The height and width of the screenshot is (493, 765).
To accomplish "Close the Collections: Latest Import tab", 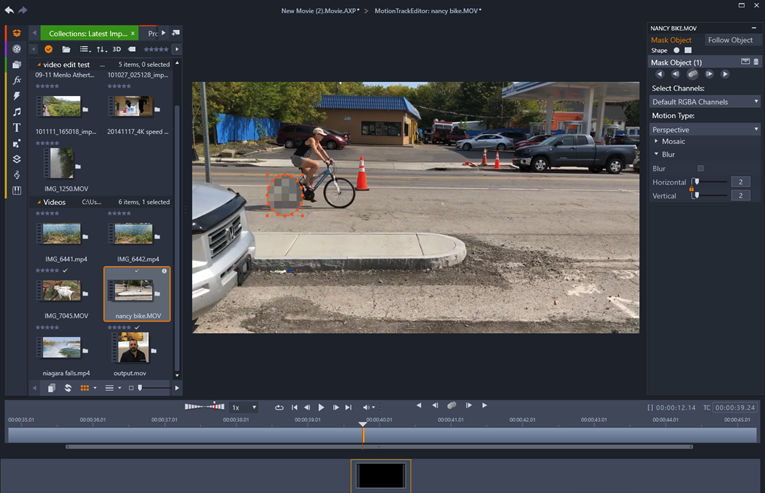I will point(133,33).
